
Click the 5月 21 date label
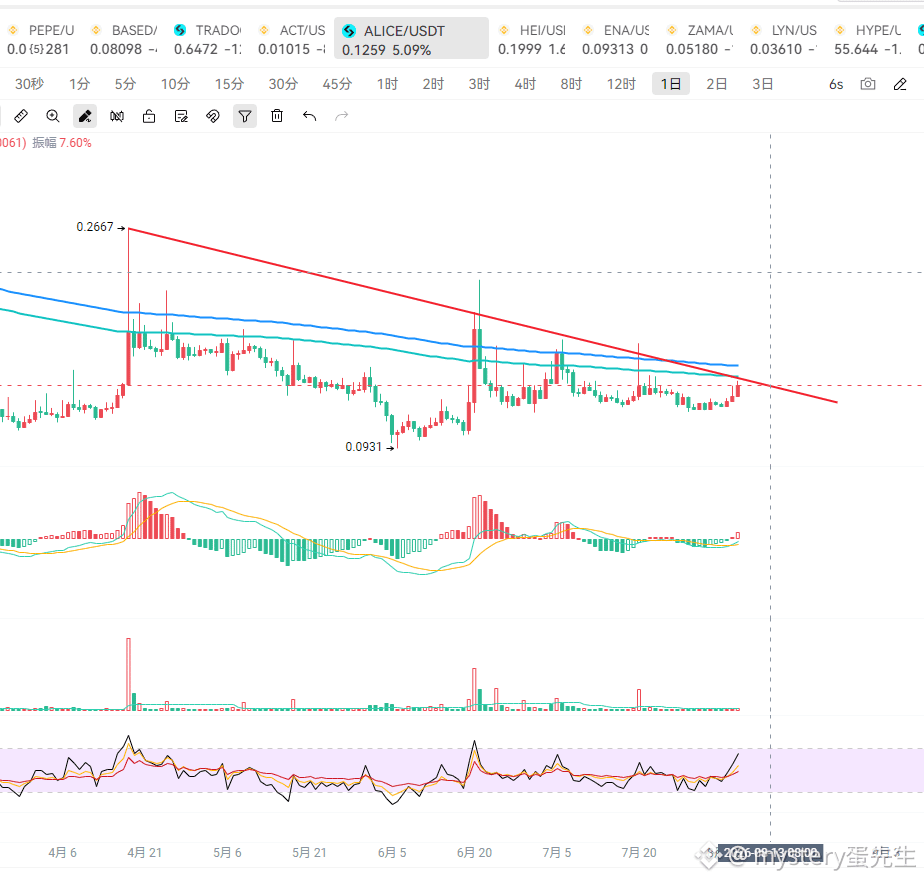pos(309,853)
